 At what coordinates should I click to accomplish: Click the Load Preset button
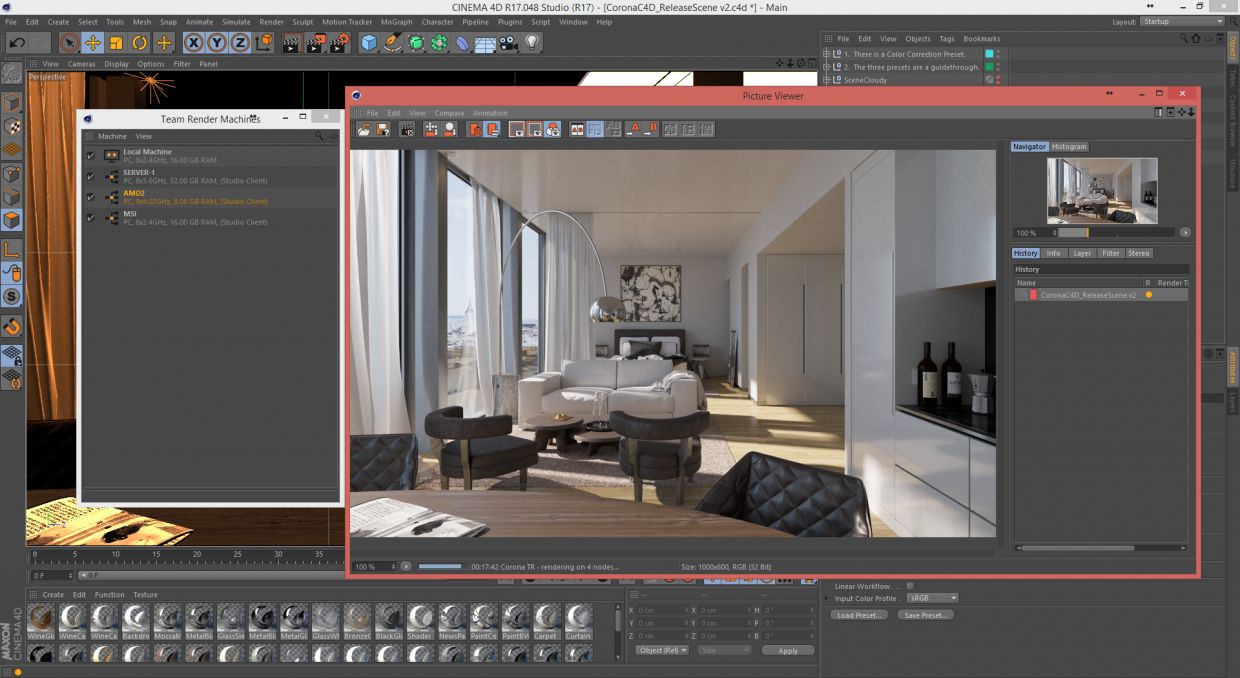pos(859,615)
